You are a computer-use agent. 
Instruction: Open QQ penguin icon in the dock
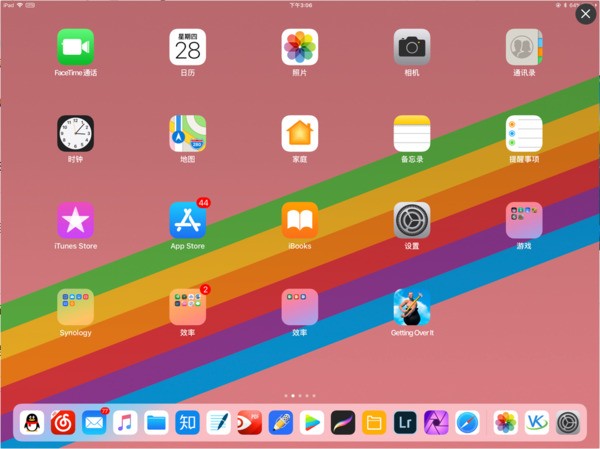coord(32,423)
